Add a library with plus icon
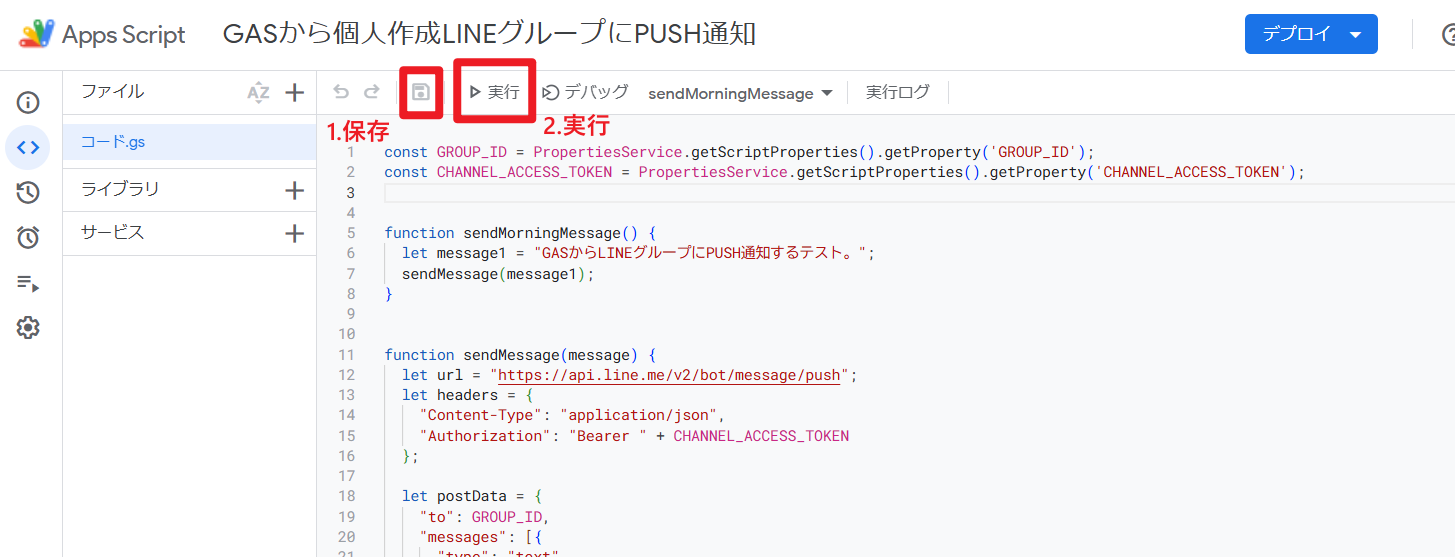 pos(294,190)
